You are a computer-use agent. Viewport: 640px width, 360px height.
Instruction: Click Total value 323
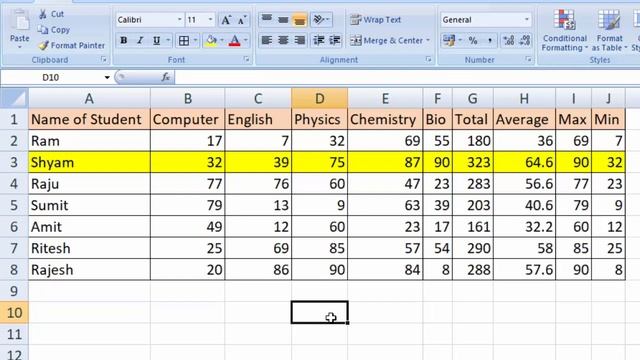473,162
